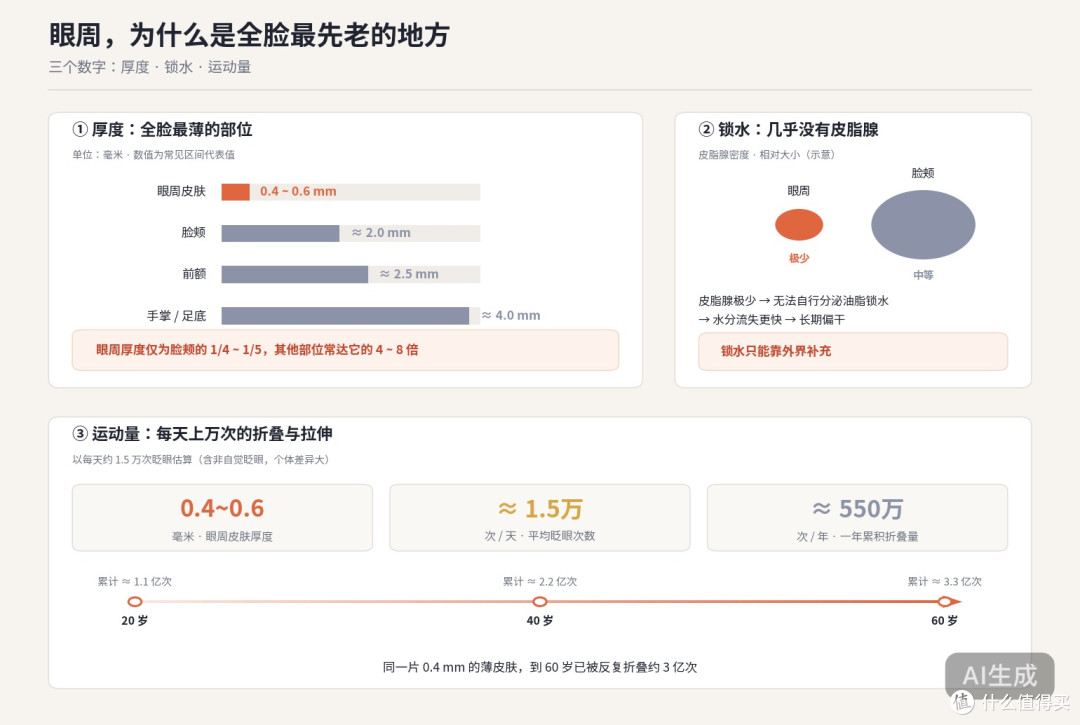
Task: Click the row label '前额'
Action: point(194,274)
